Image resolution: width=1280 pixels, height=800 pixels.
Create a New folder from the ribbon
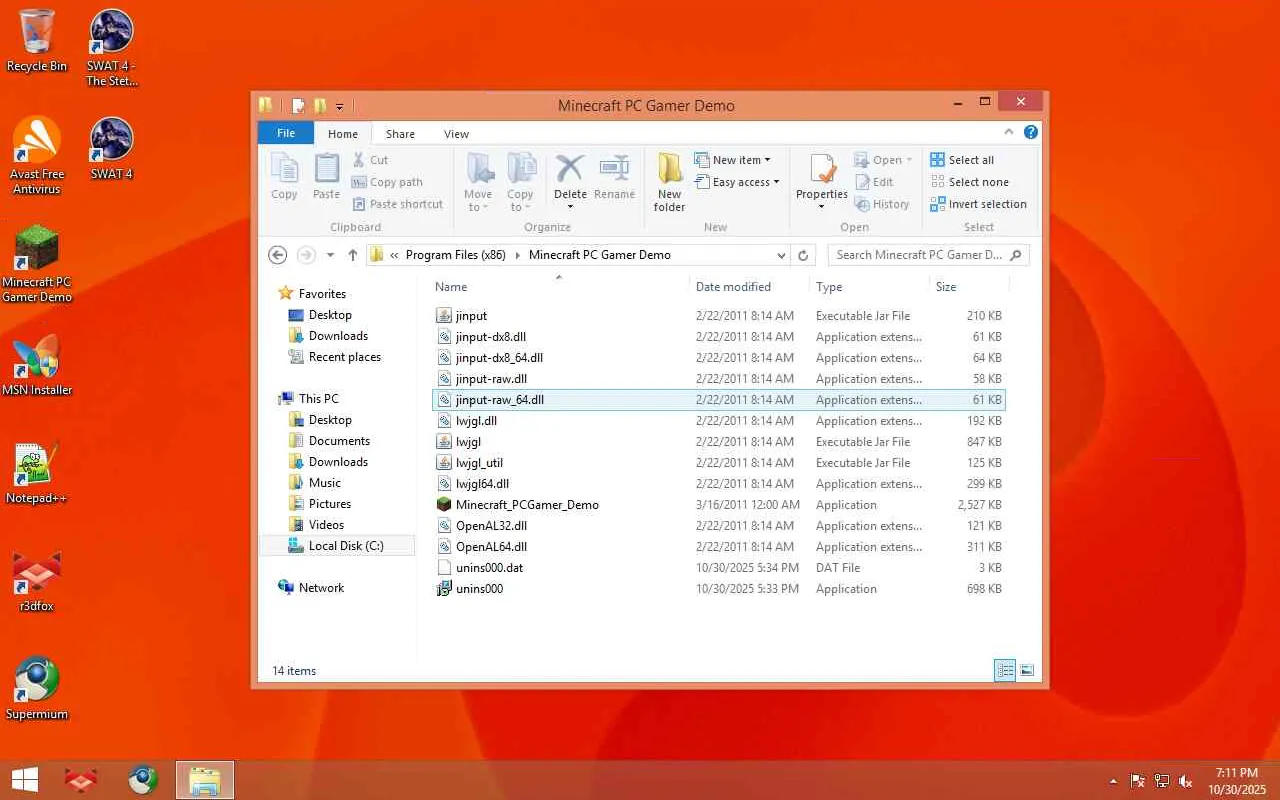click(x=669, y=182)
